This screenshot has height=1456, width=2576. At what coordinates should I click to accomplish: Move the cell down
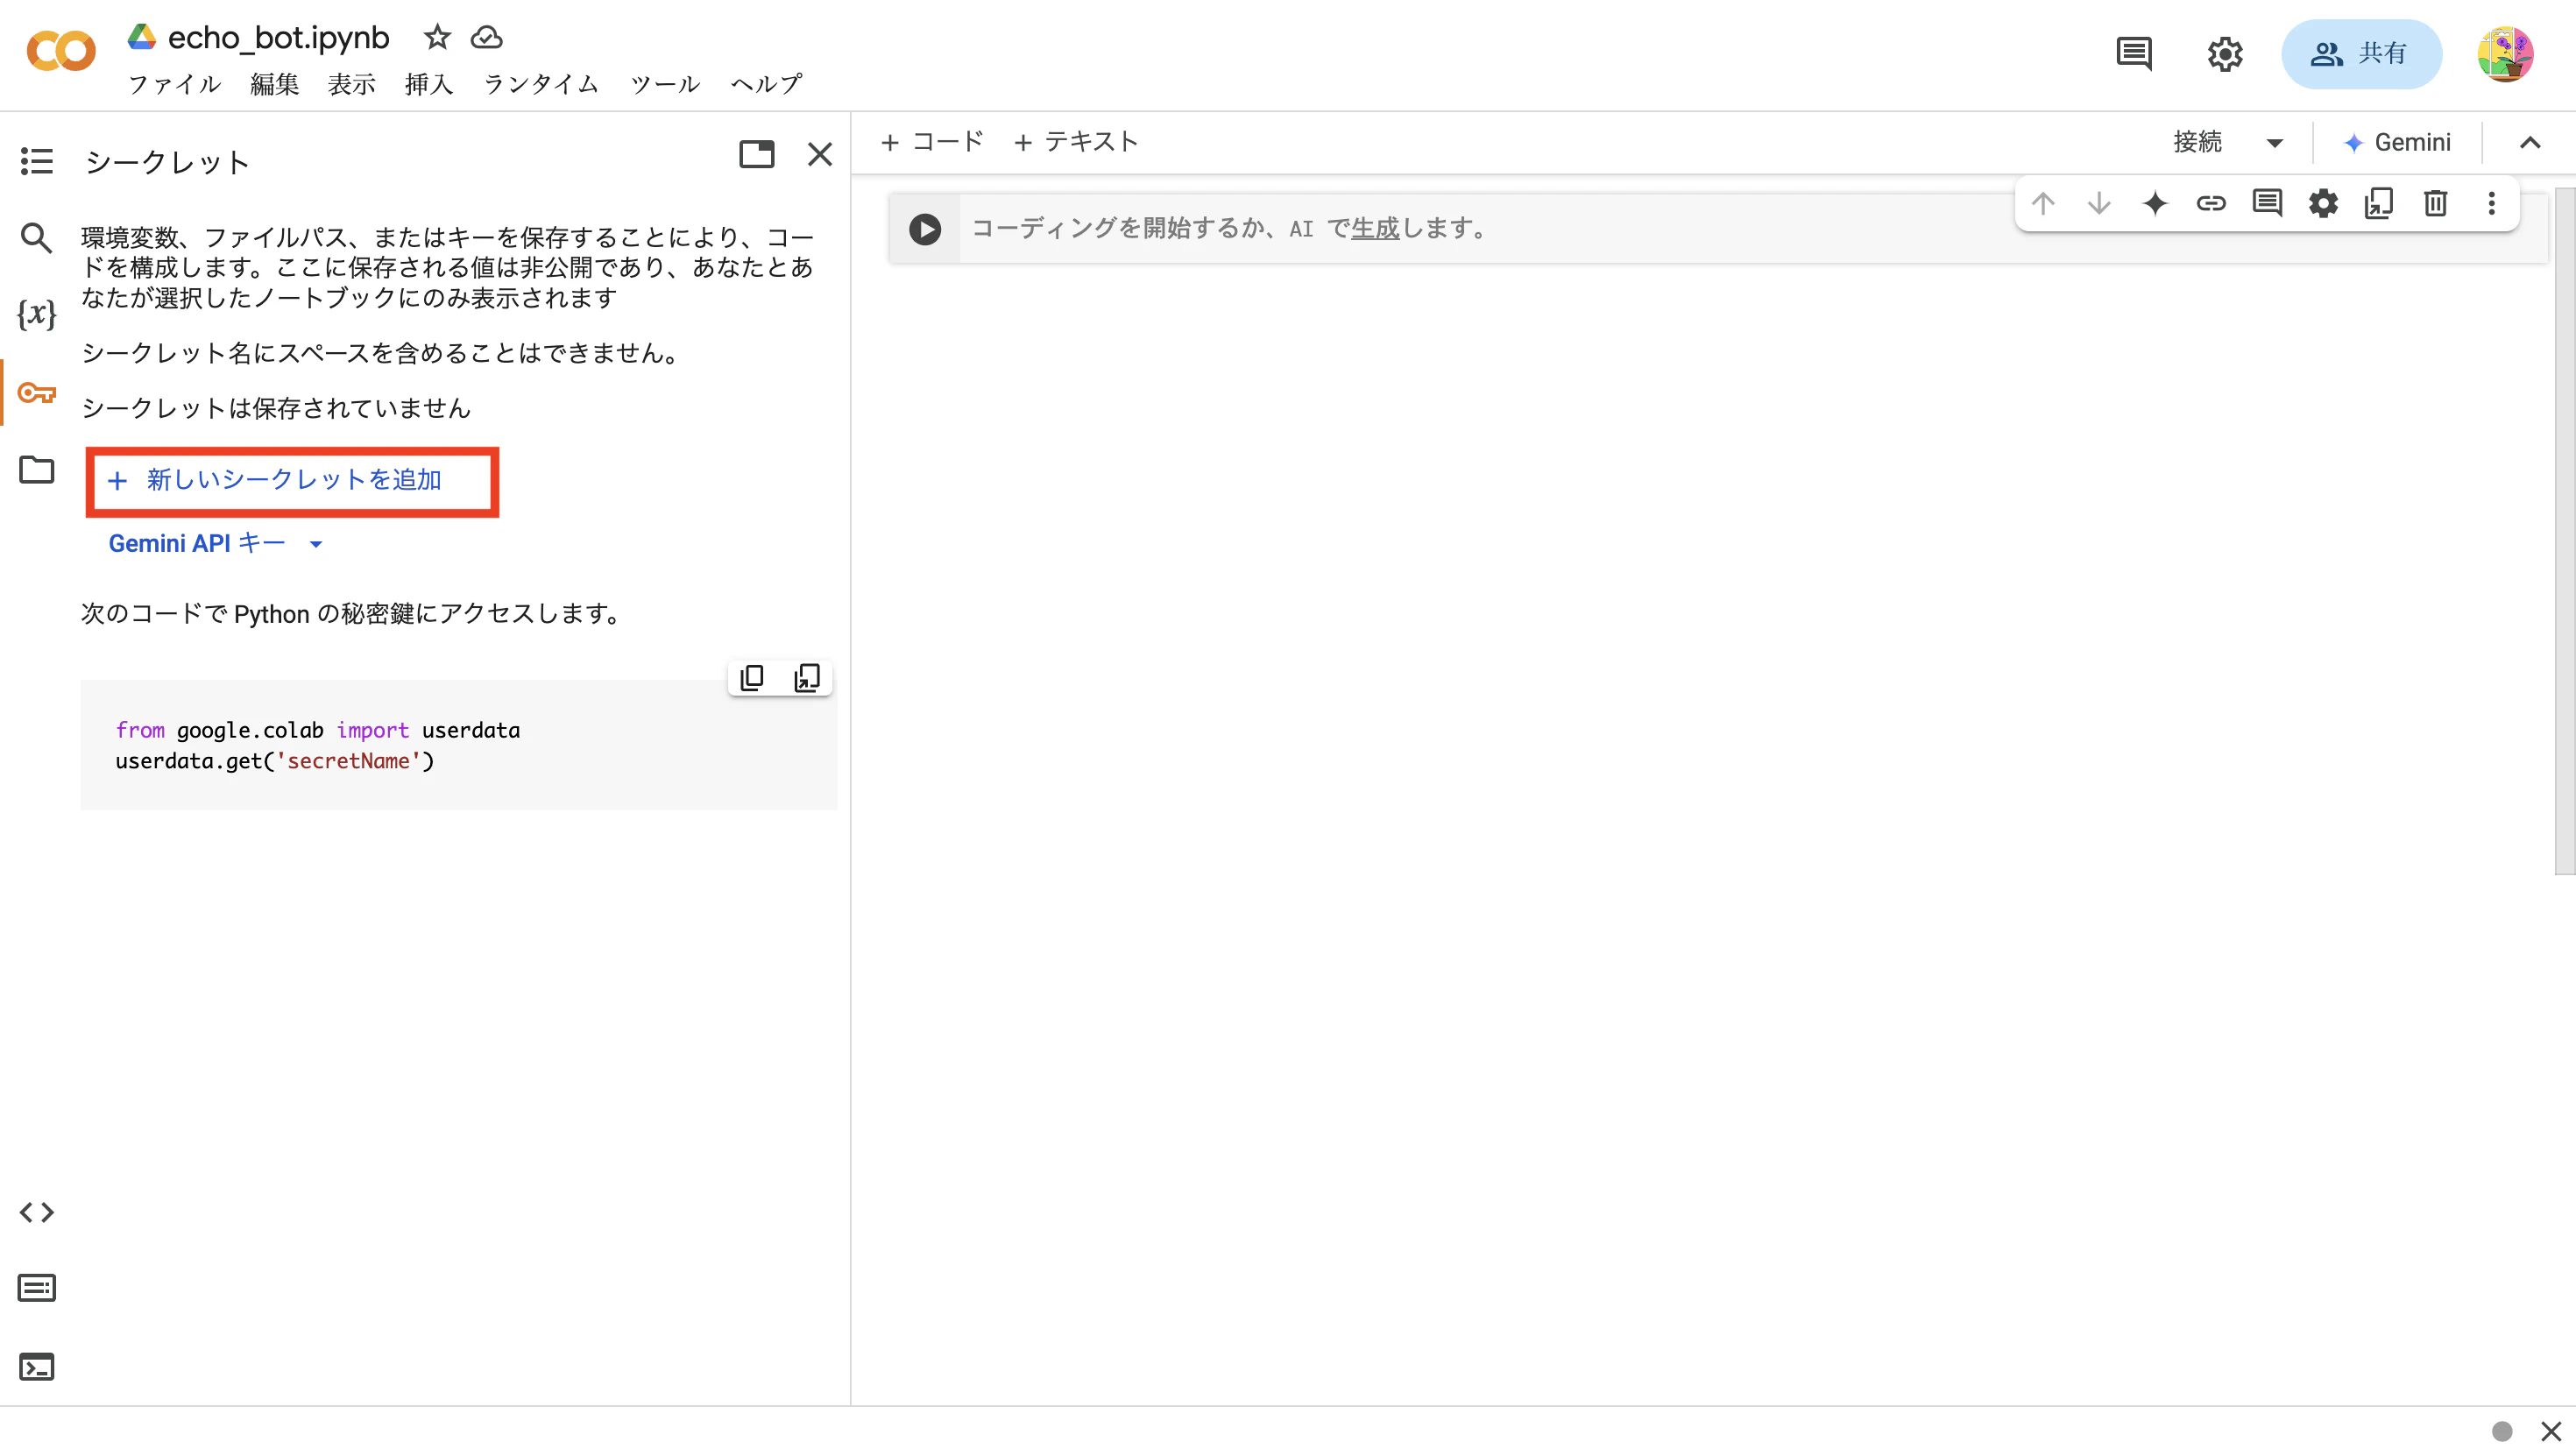(x=2099, y=204)
